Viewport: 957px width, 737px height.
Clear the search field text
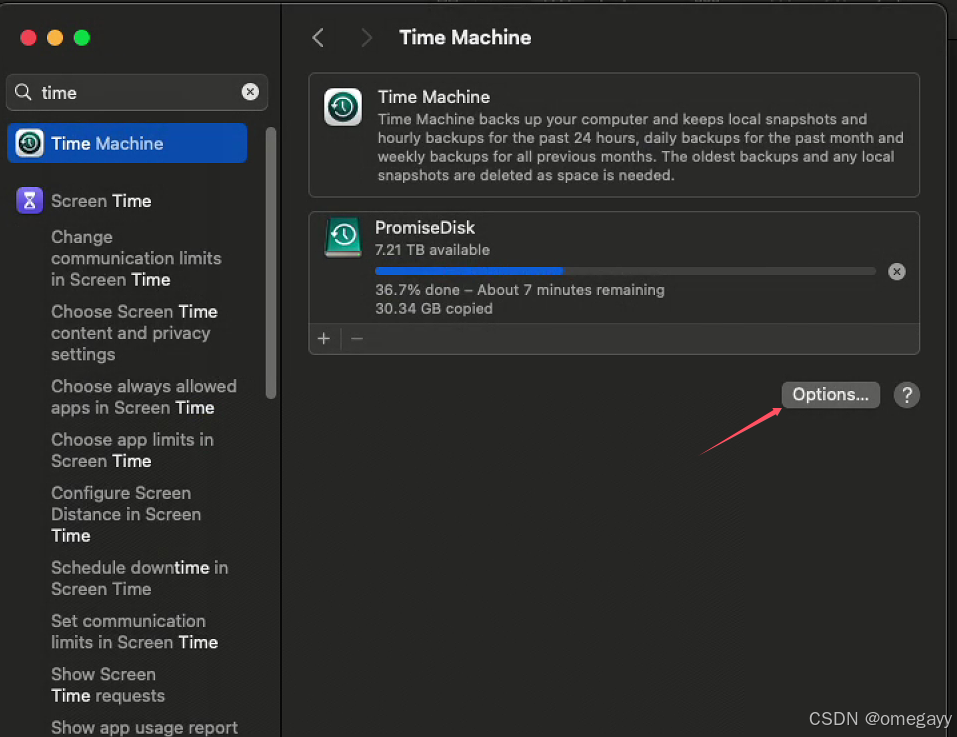click(x=250, y=92)
